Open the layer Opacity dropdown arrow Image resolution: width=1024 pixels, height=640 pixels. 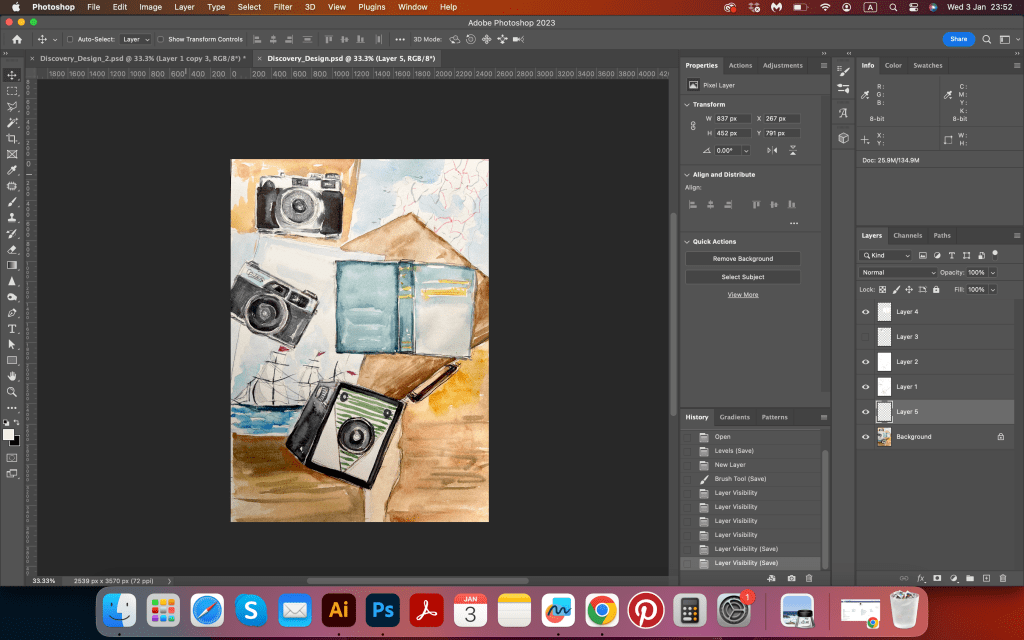(x=993, y=272)
